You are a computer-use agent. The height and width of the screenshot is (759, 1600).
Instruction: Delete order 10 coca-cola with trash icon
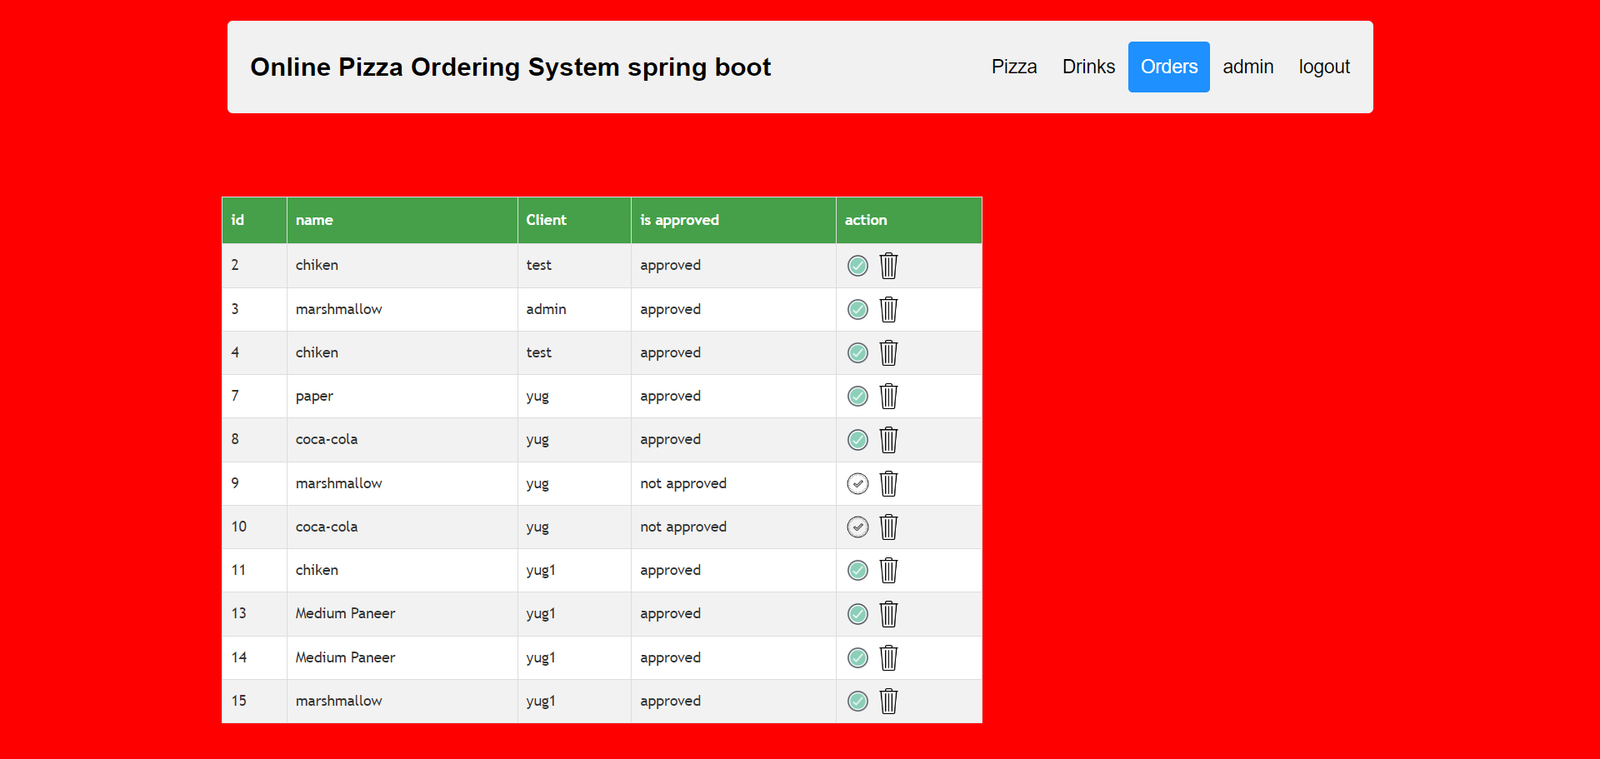pyautogui.click(x=888, y=527)
